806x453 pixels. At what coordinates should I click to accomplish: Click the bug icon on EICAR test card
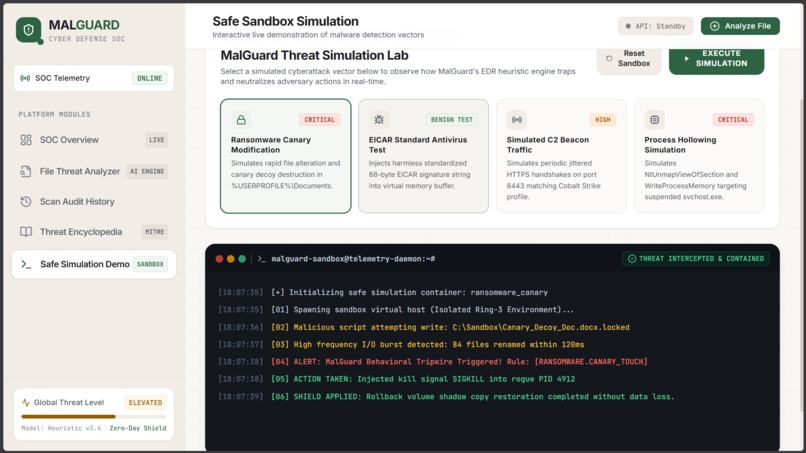pos(379,120)
